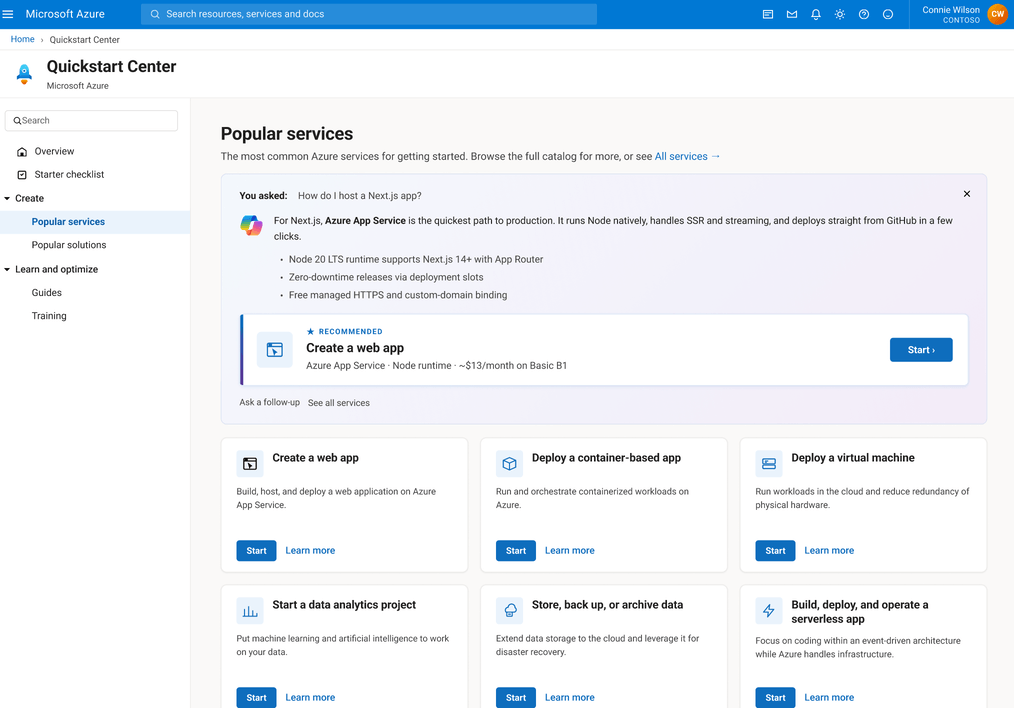Click the Quickstart Center breadcrumb text
The image size is (1014, 708).
coord(85,40)
